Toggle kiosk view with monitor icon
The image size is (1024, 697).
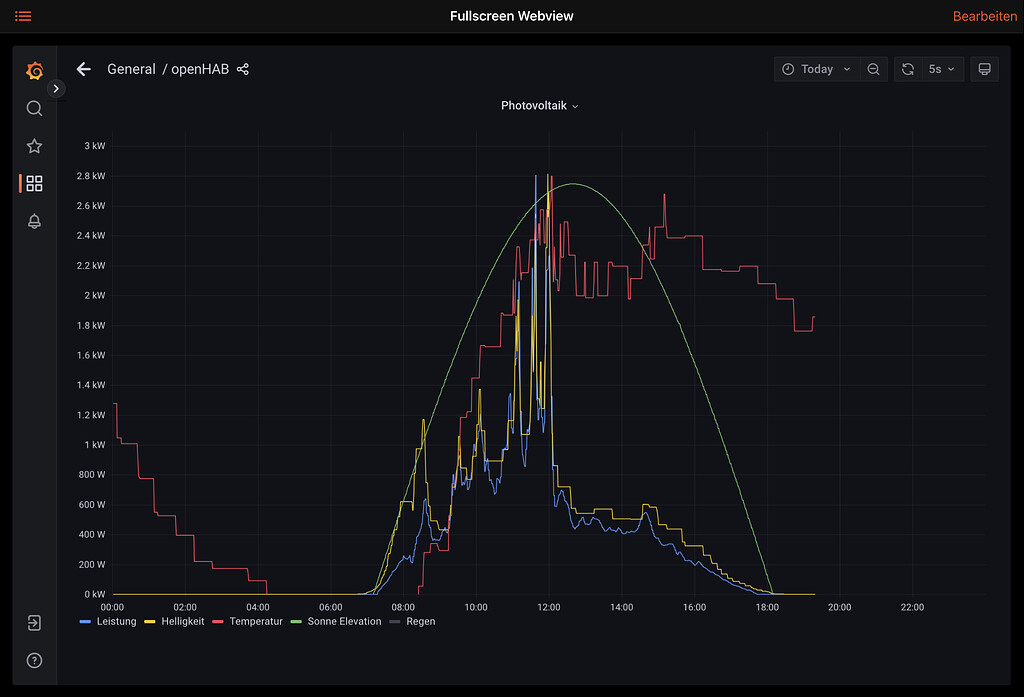984,69
